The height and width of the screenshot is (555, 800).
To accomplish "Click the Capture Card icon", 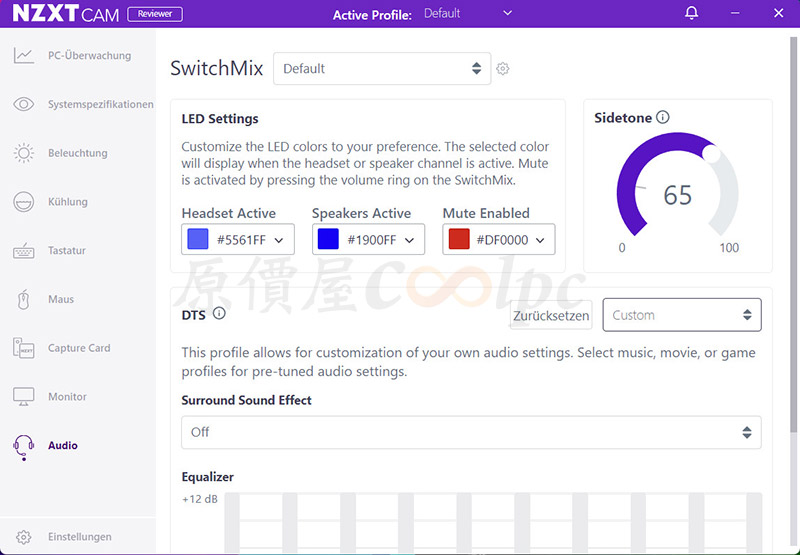I will point(23,348).
